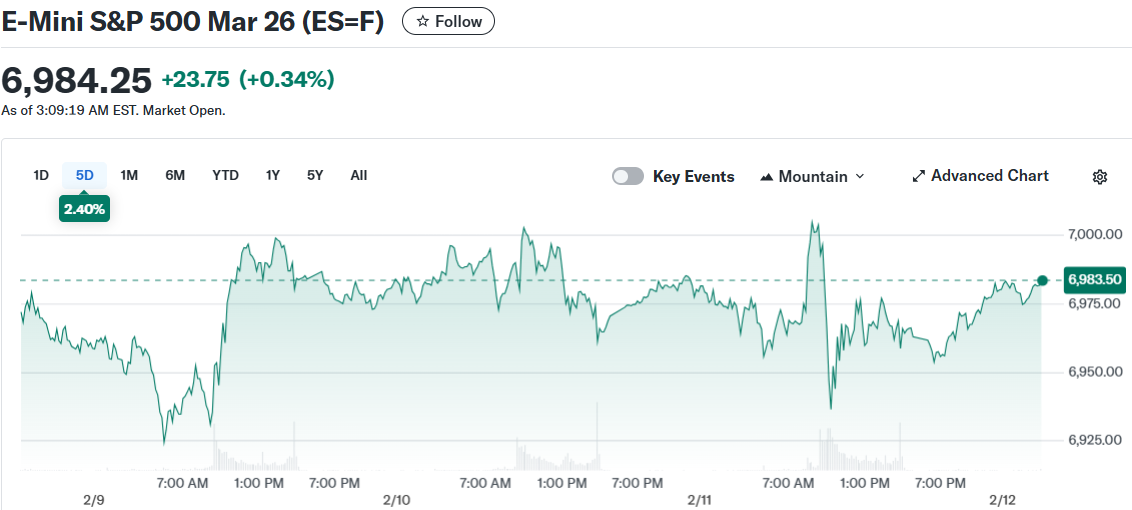The width and height of the screenshot is (1132, 510).
Task: Click the 2/9 date label
Action: (x=94, y=500)
